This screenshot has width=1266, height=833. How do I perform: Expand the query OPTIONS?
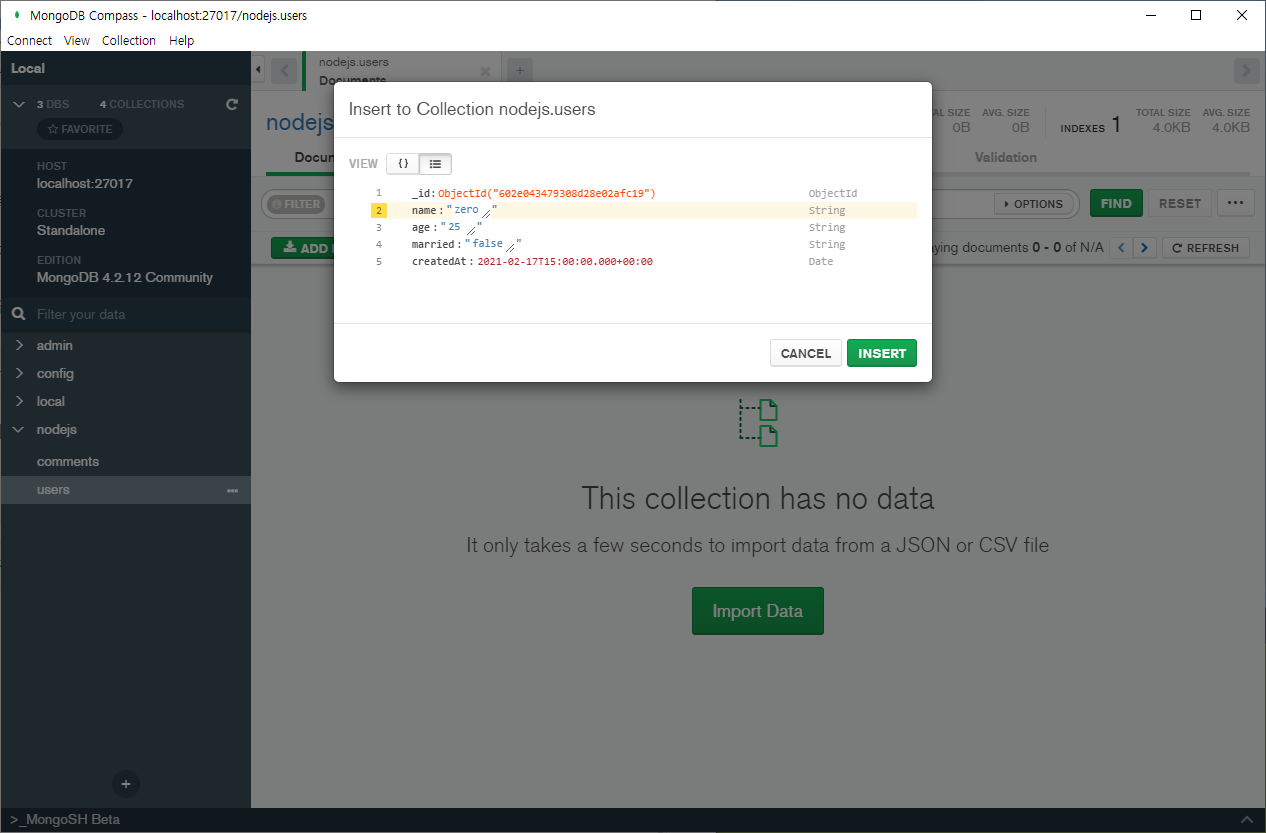click(1033, 204)
